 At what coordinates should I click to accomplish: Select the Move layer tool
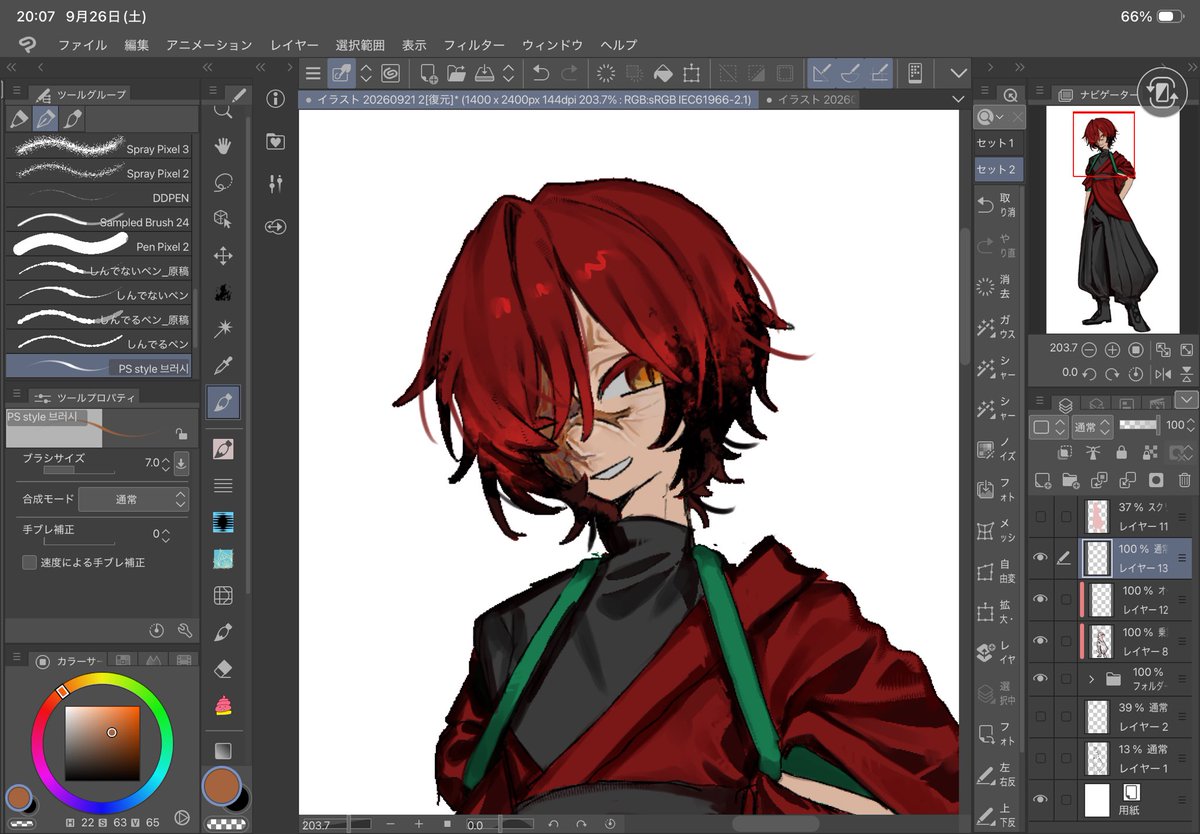tap(223, 256)
